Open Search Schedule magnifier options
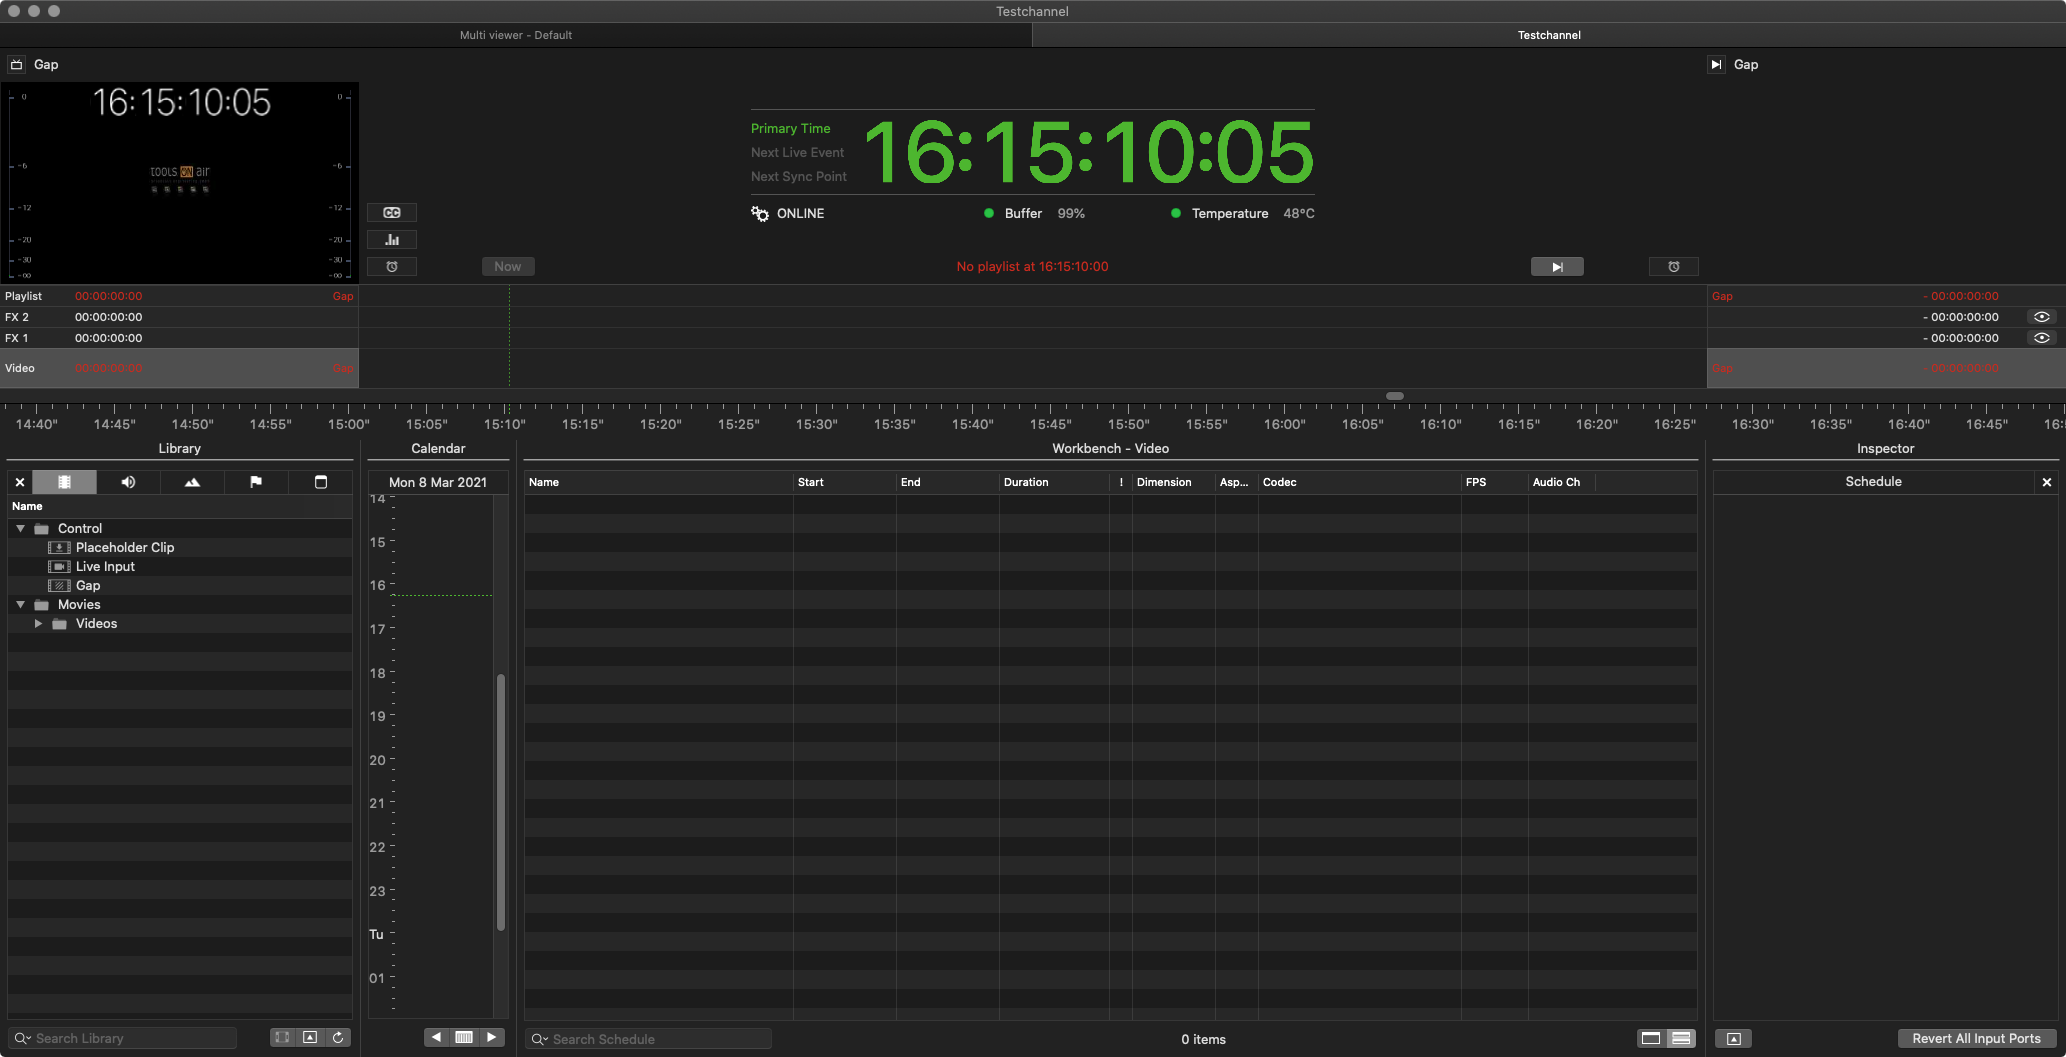This screenshot has width=2066, height=1057. pos(539,1039)
